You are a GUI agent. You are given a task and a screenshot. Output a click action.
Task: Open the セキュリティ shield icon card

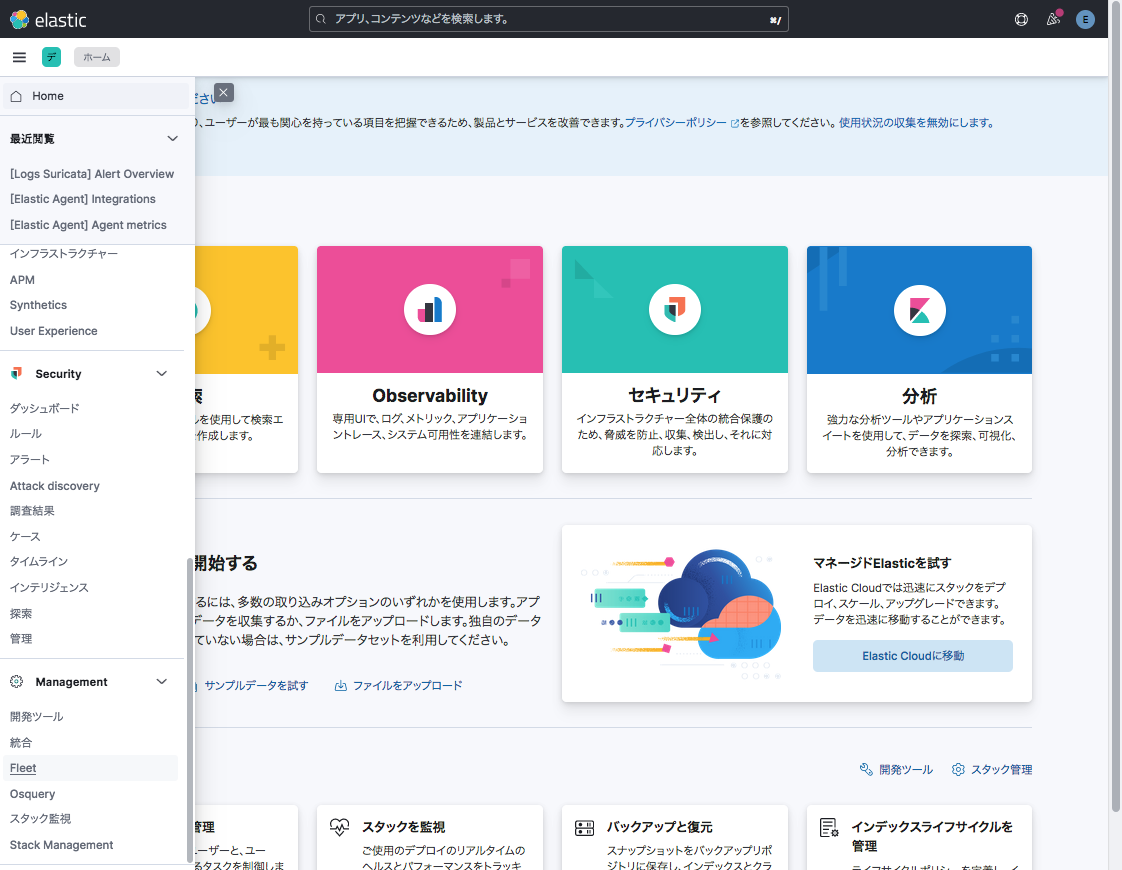(x=674, y=310)
